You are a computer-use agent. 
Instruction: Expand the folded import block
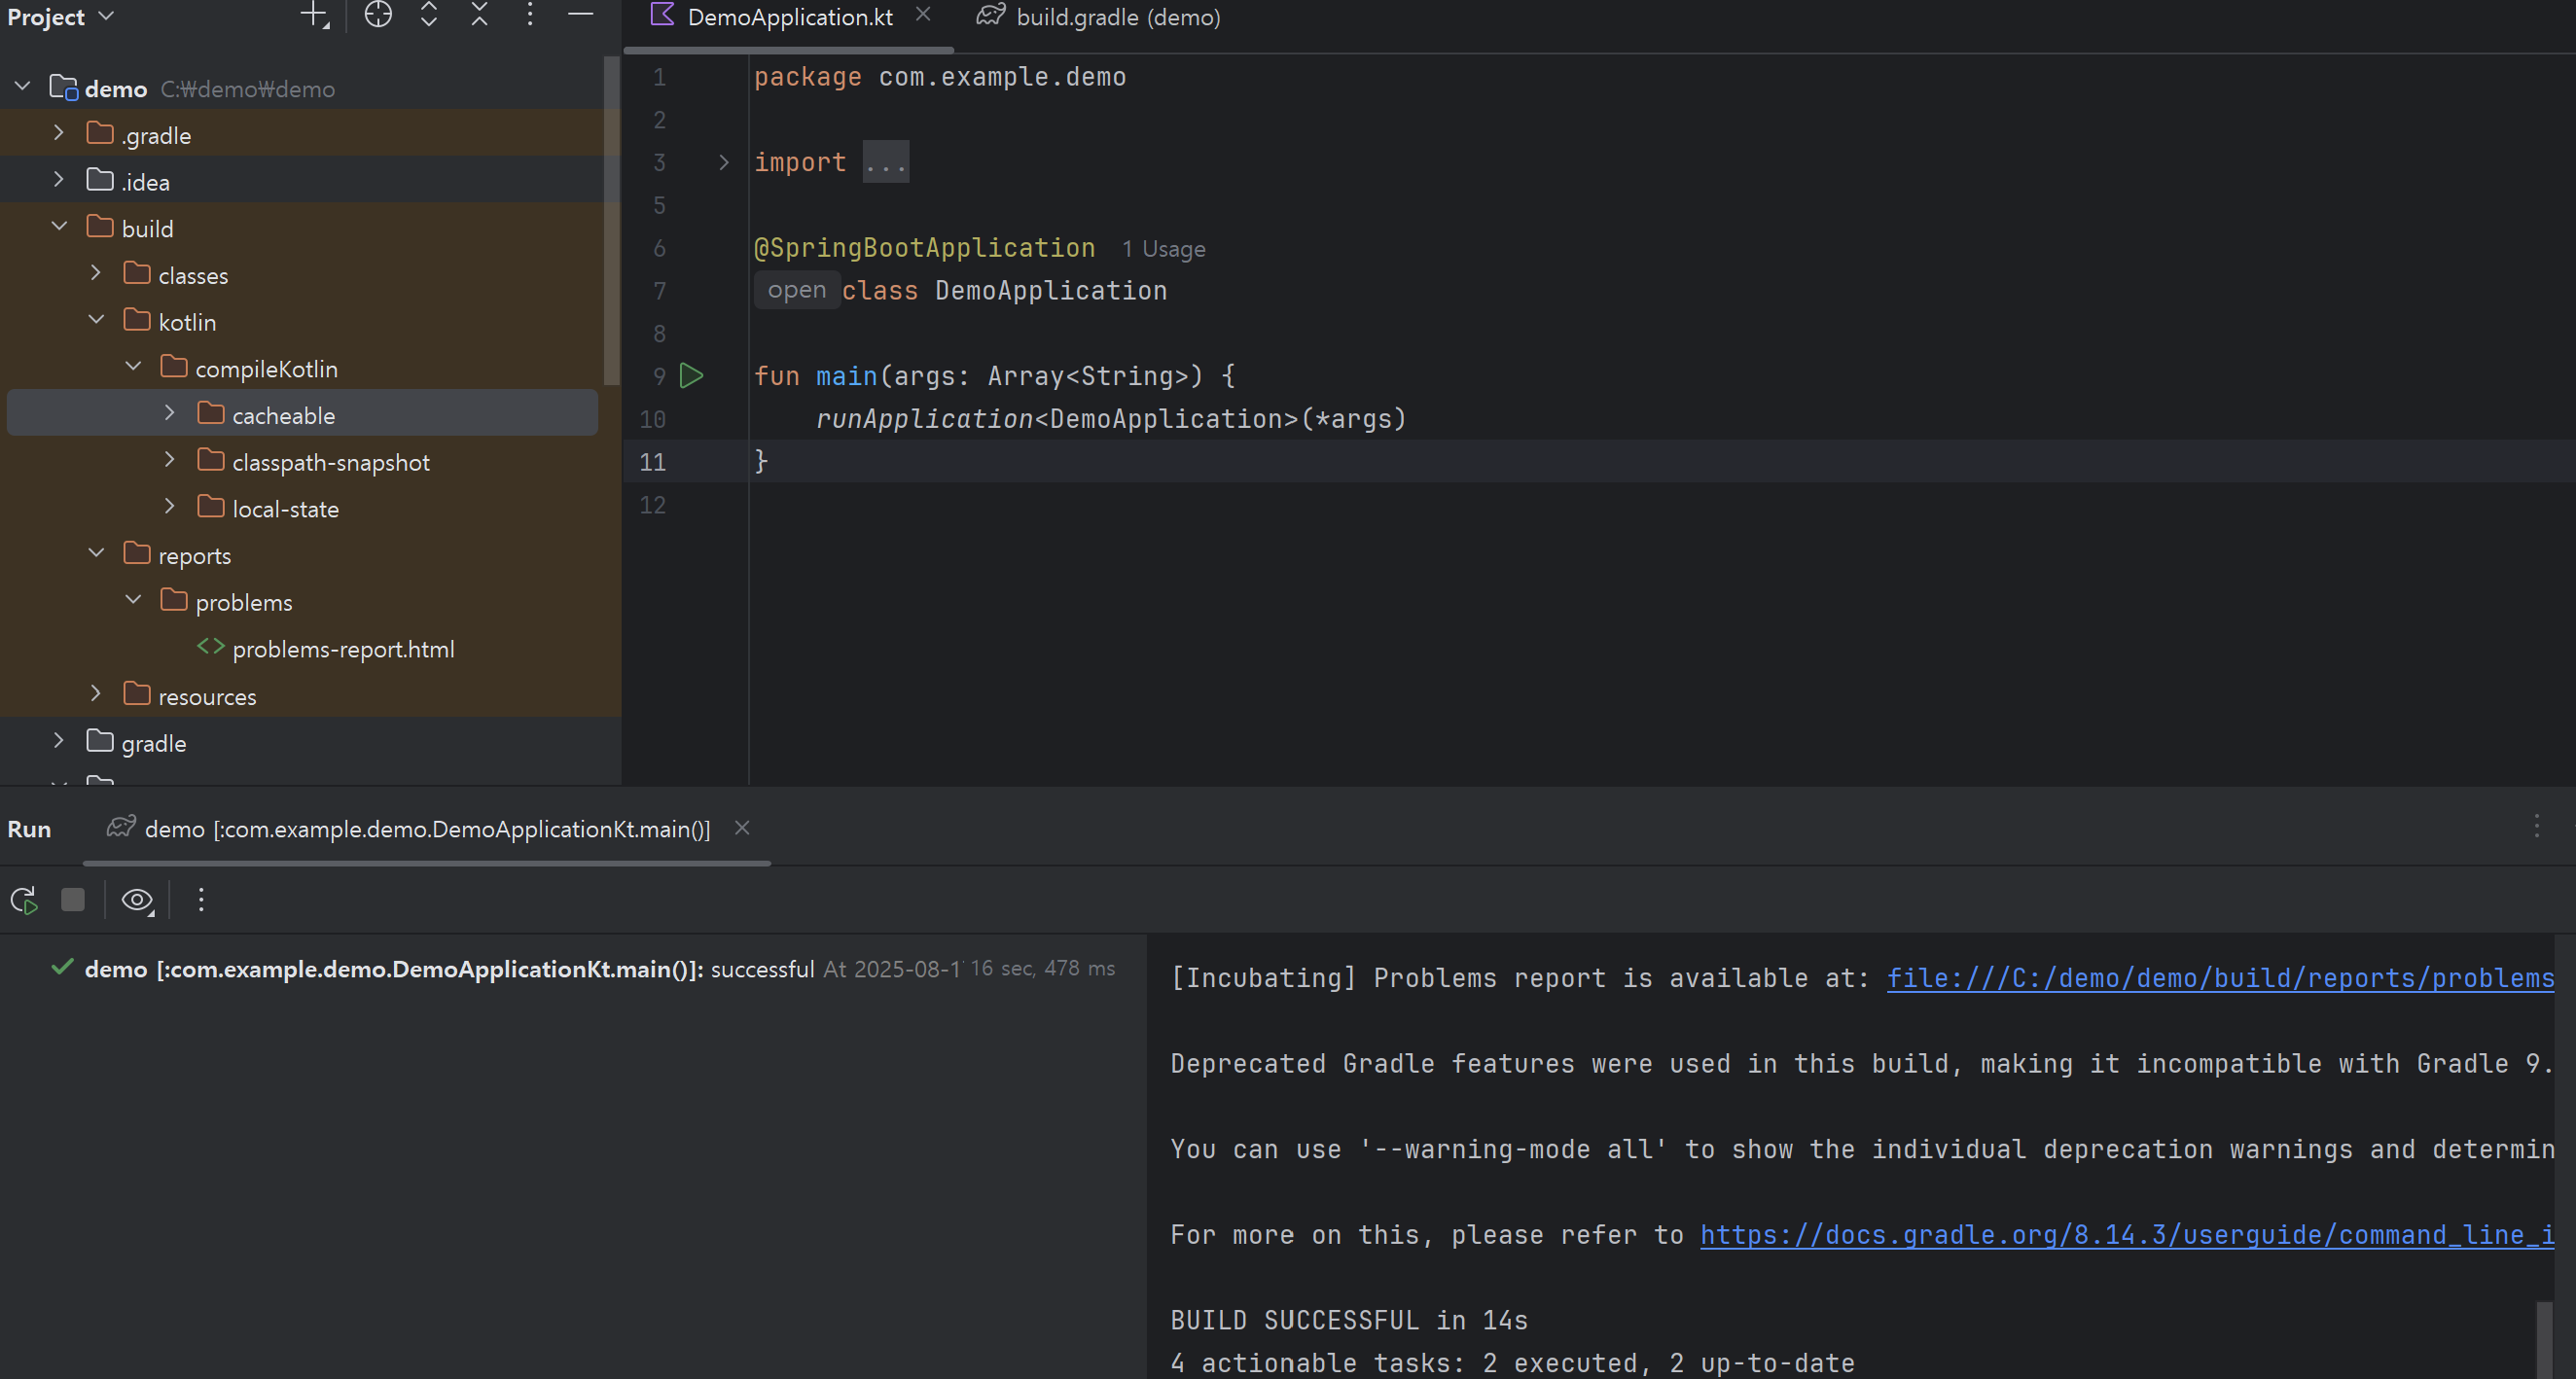pyautogui.click(x=724, y=162)
